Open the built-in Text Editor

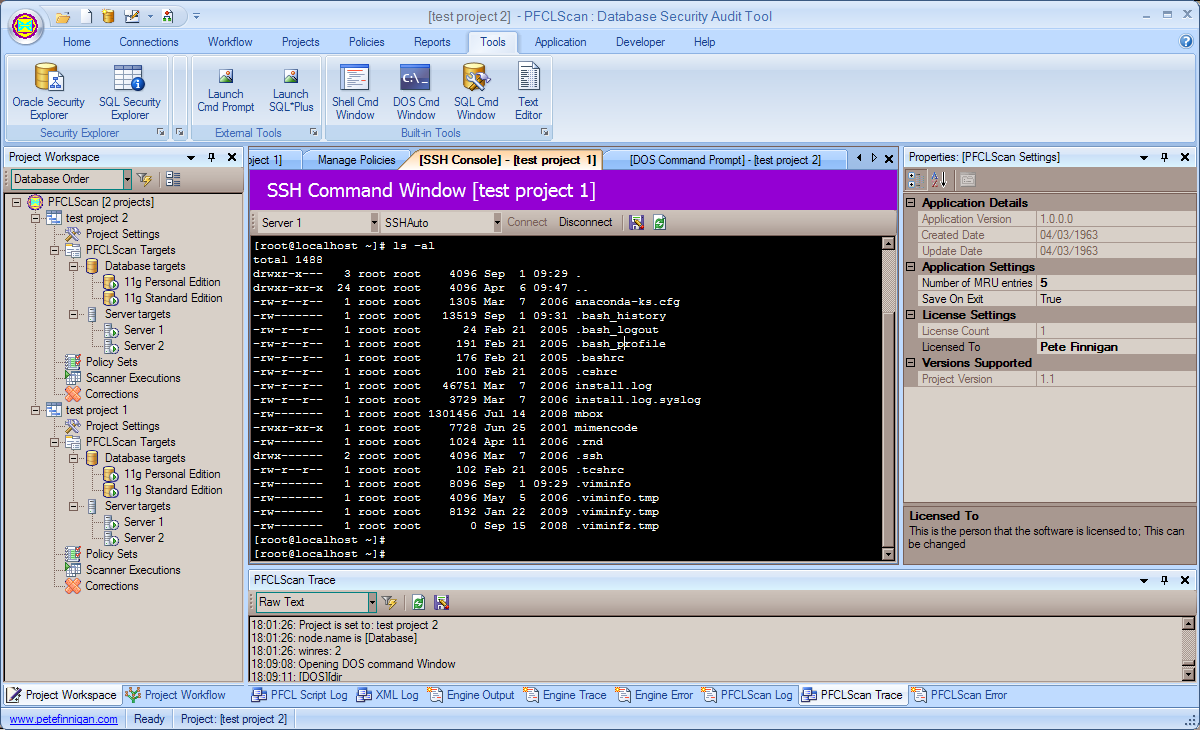coord(528,92)
